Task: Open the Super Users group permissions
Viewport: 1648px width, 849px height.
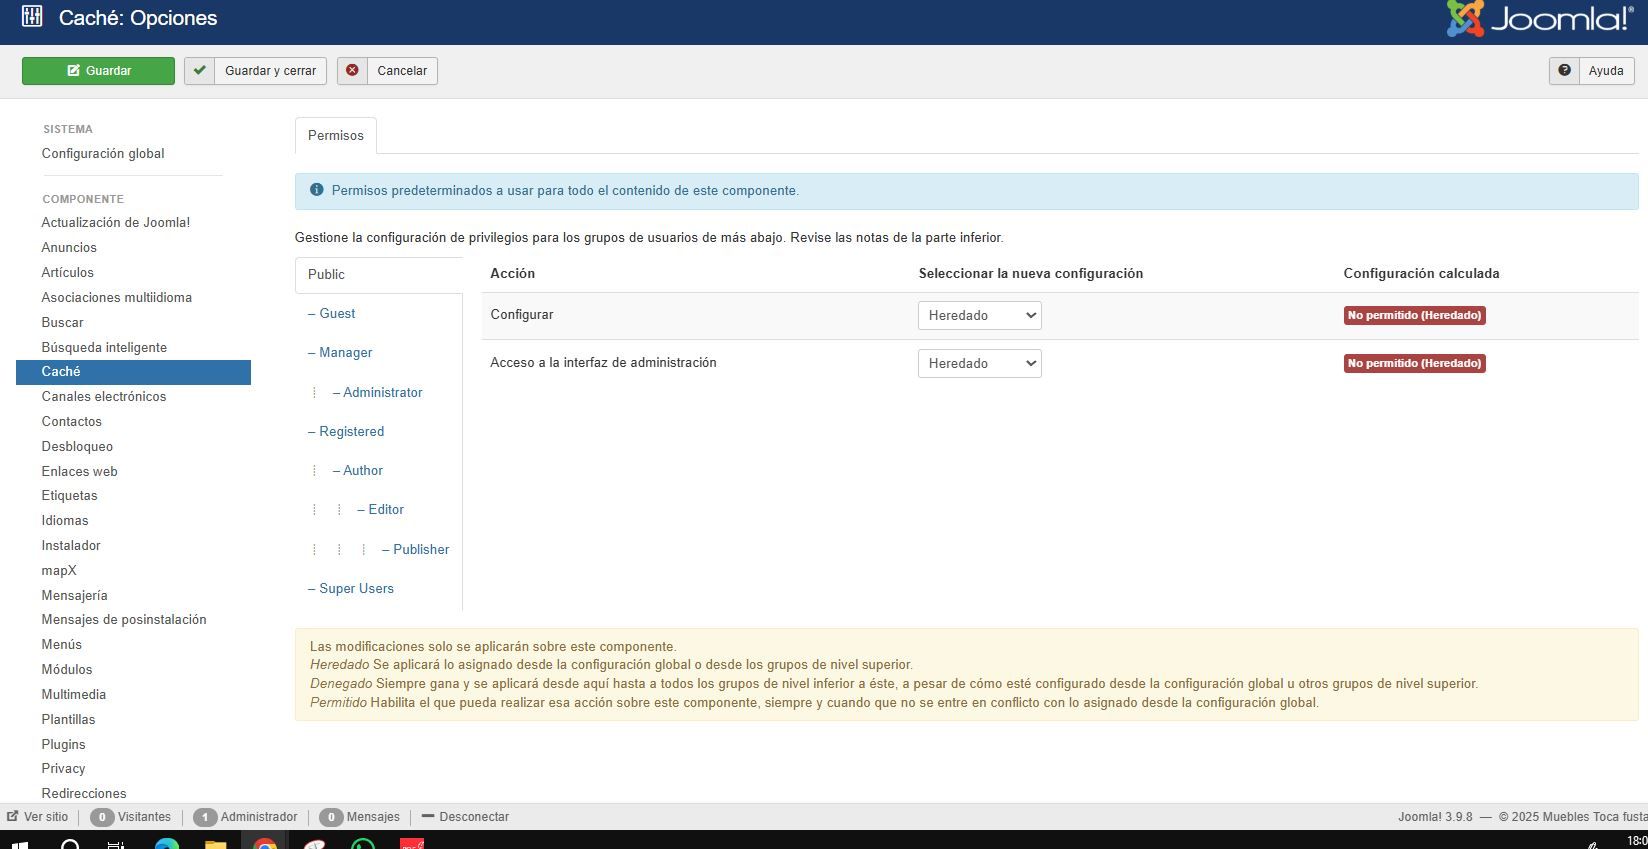Action: click(356, 589)
